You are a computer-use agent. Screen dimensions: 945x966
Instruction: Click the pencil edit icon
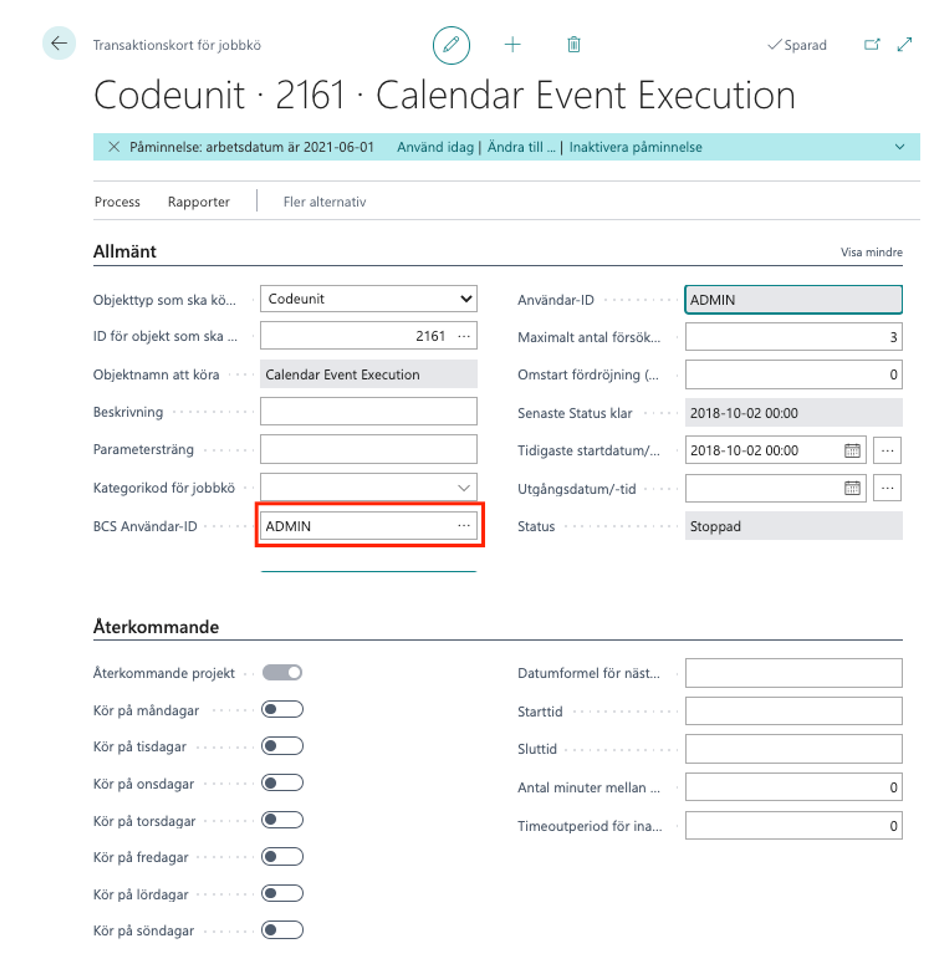pyautogui.click(x=451, y=45)
